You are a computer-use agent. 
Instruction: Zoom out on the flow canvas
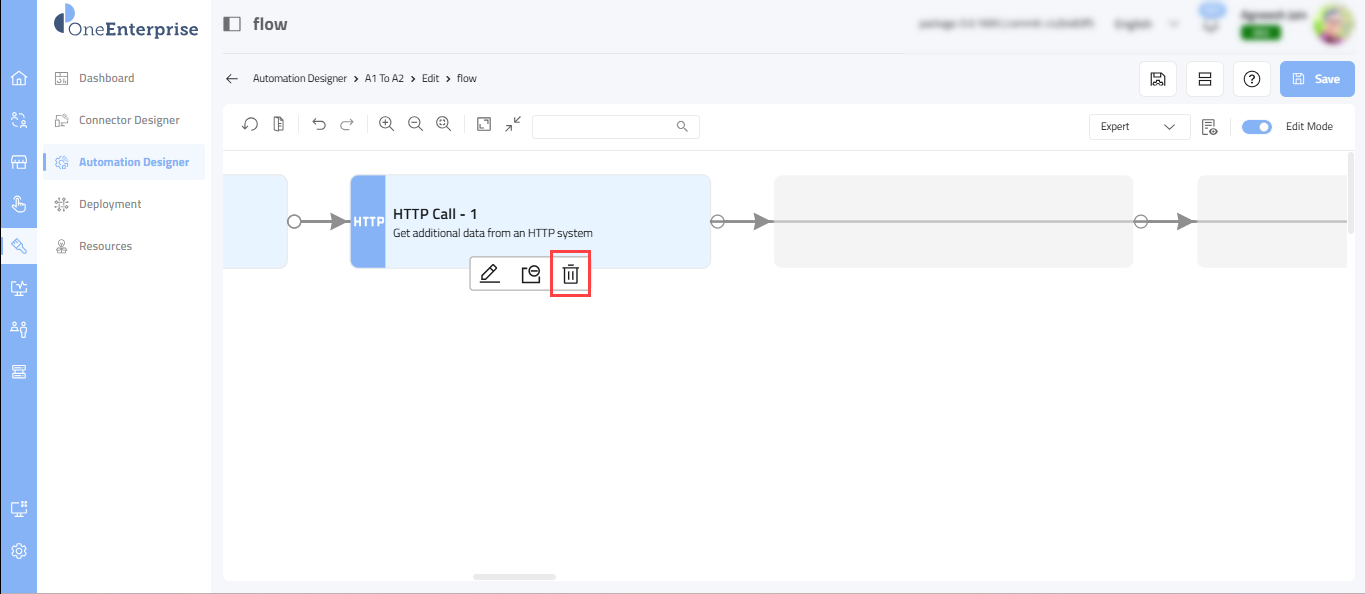(x=415, y=125)
